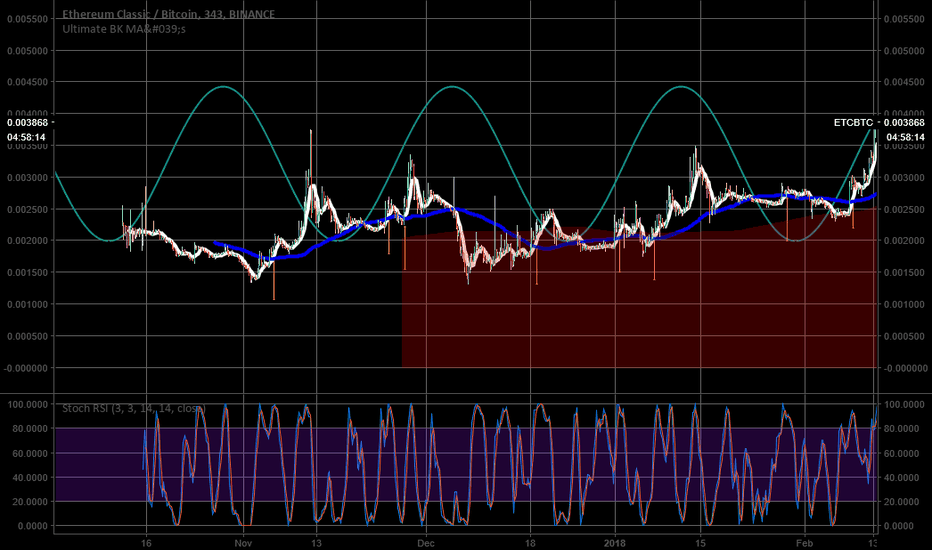Screen dimensions: 932x550
Task: Click the ETCBTC 0.003868 price tag on right axis
Action: point(879,122)
